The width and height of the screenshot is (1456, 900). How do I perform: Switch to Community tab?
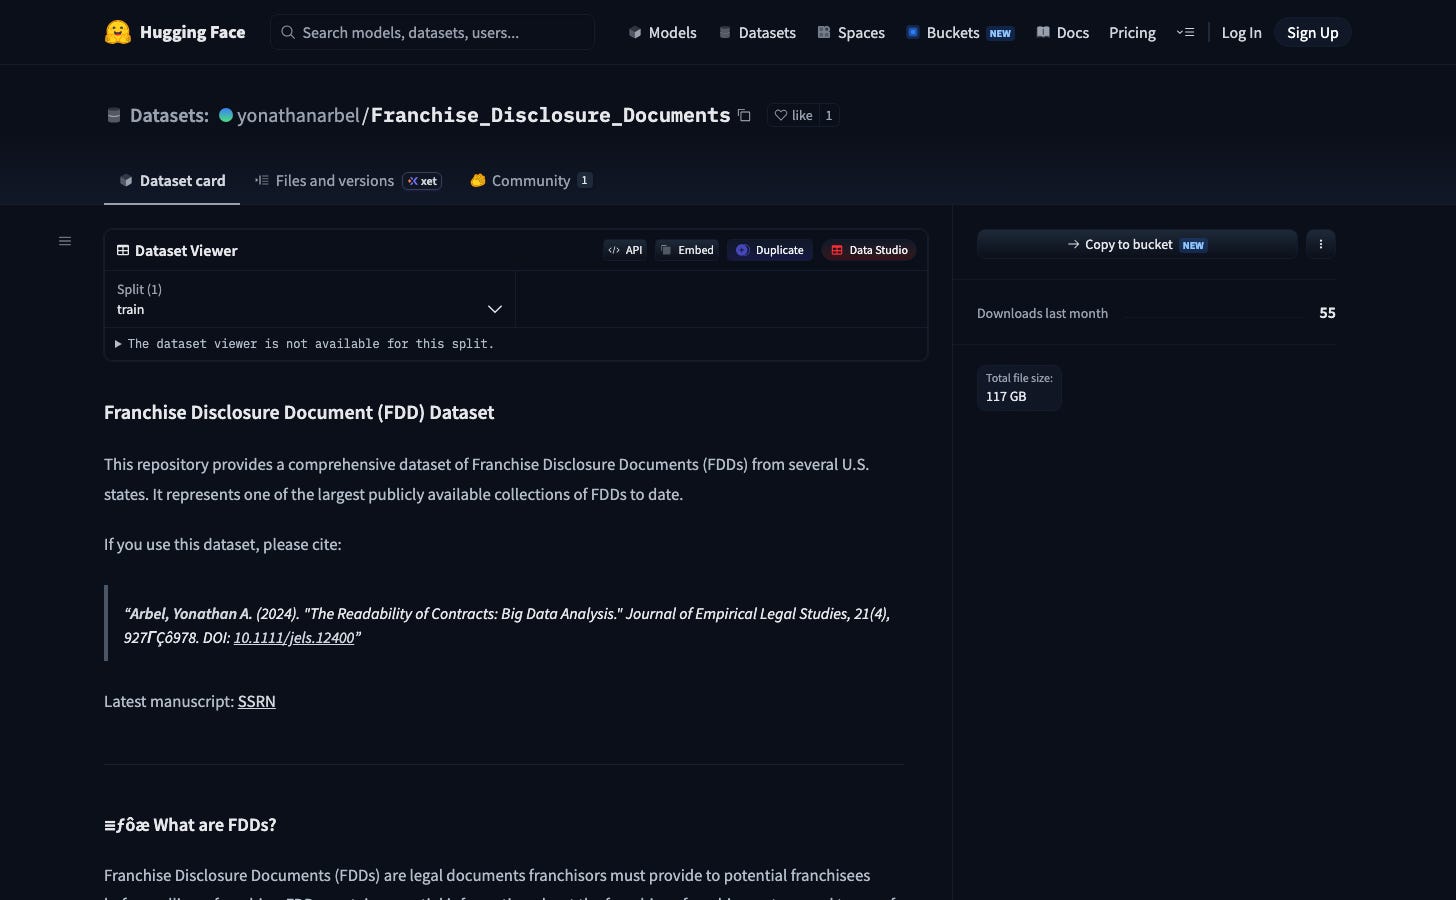(x=531, y=181)
